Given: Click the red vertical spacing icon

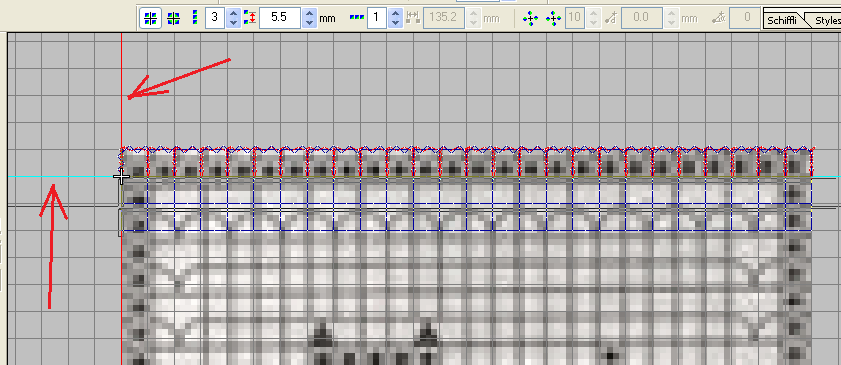Looking at the screenshot, I should pos(250,18).
